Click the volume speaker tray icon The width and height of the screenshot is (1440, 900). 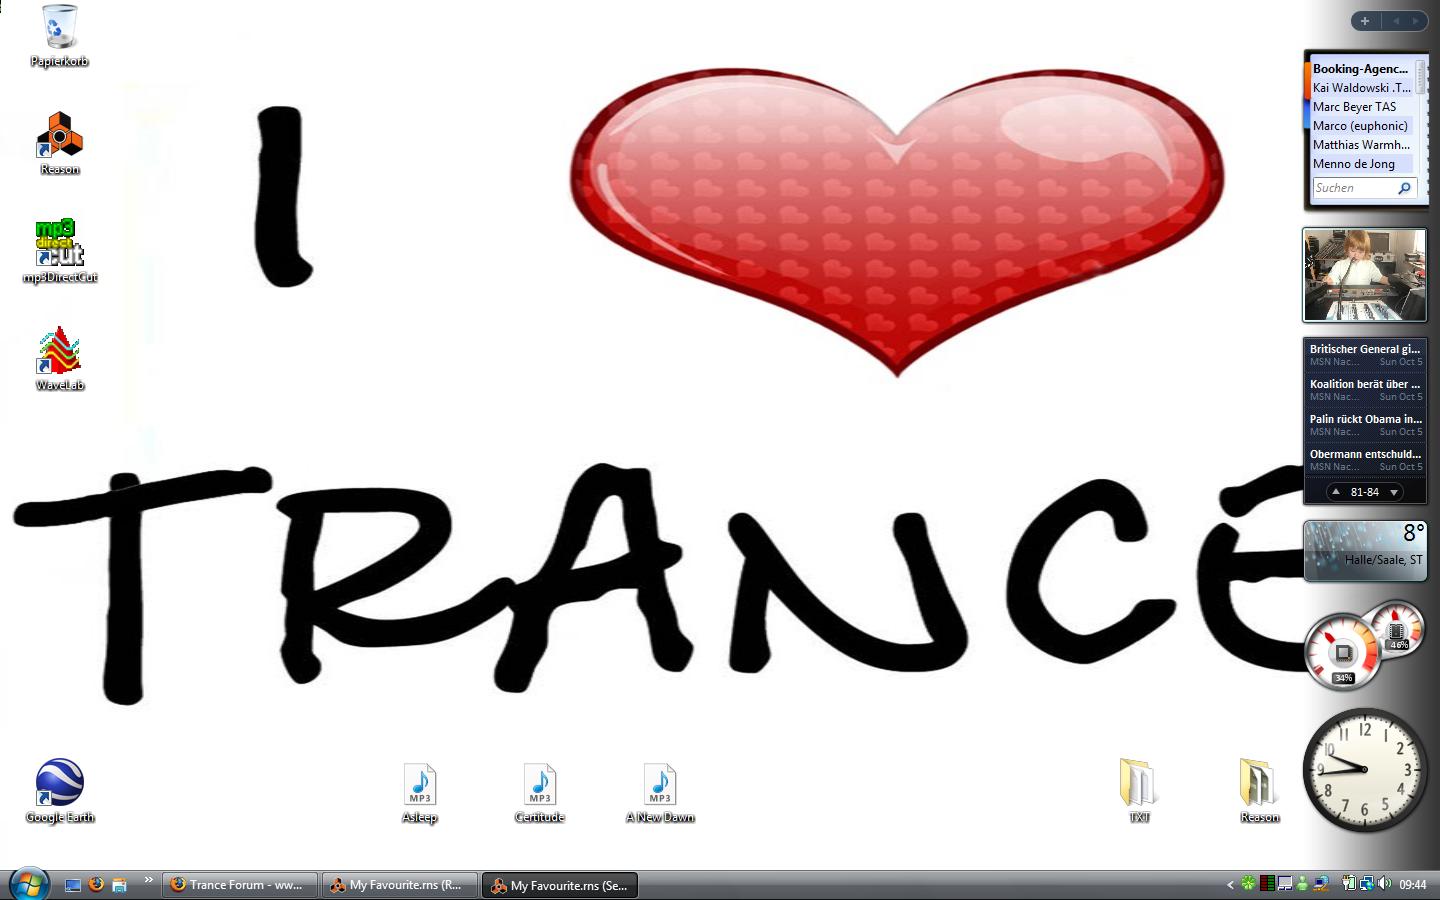click(1384, 884)
